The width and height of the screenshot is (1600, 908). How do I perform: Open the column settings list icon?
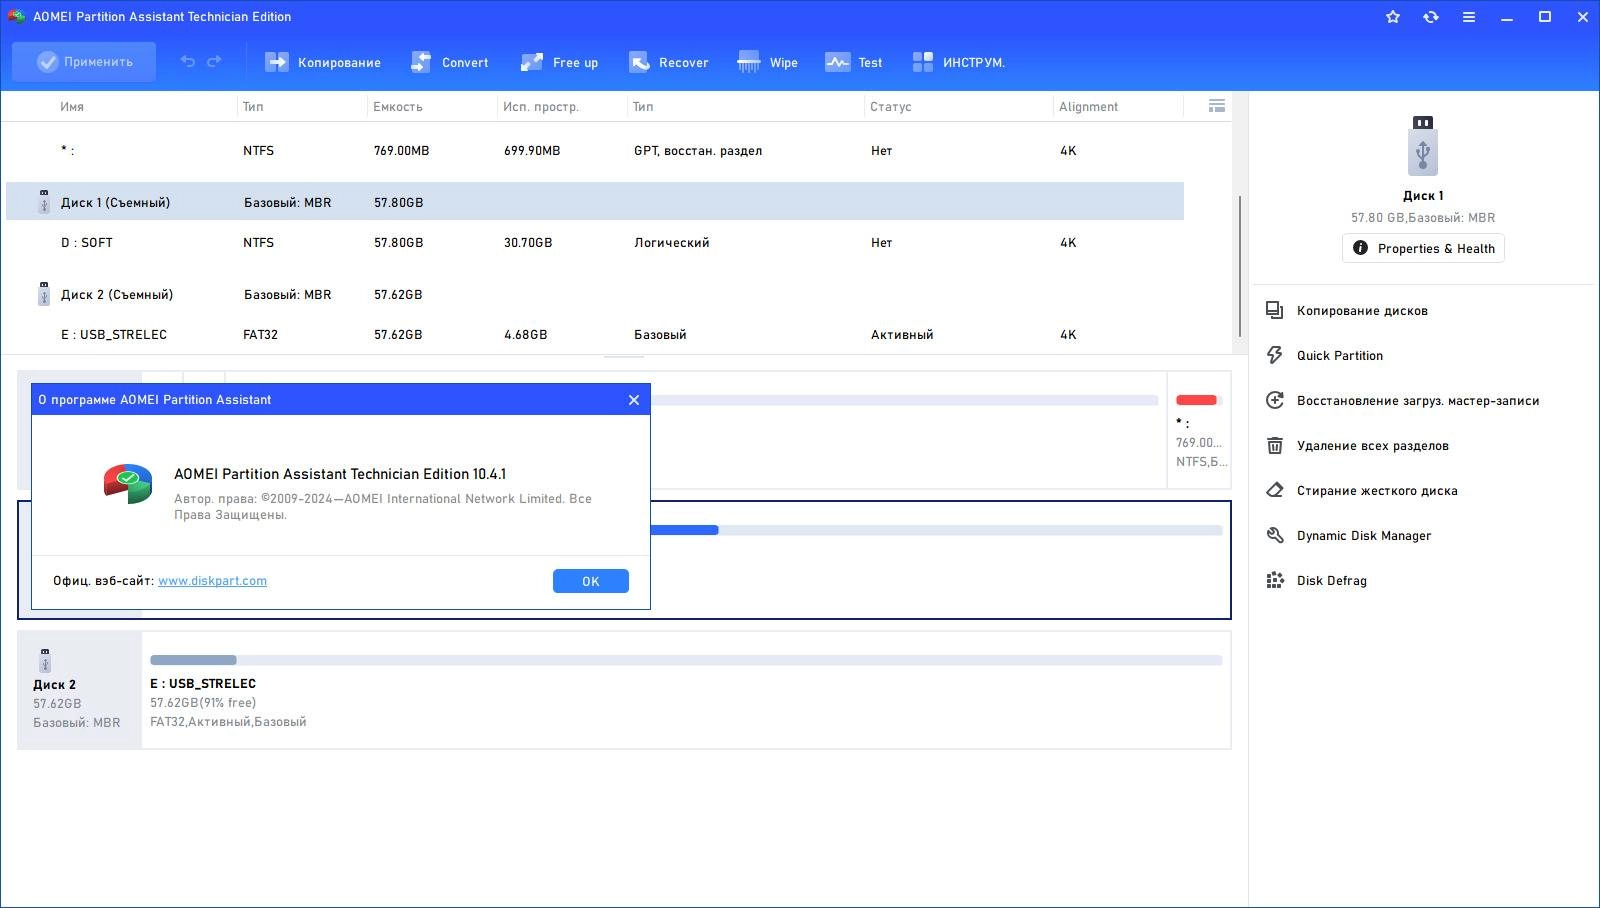click(x=1217, y=106)
